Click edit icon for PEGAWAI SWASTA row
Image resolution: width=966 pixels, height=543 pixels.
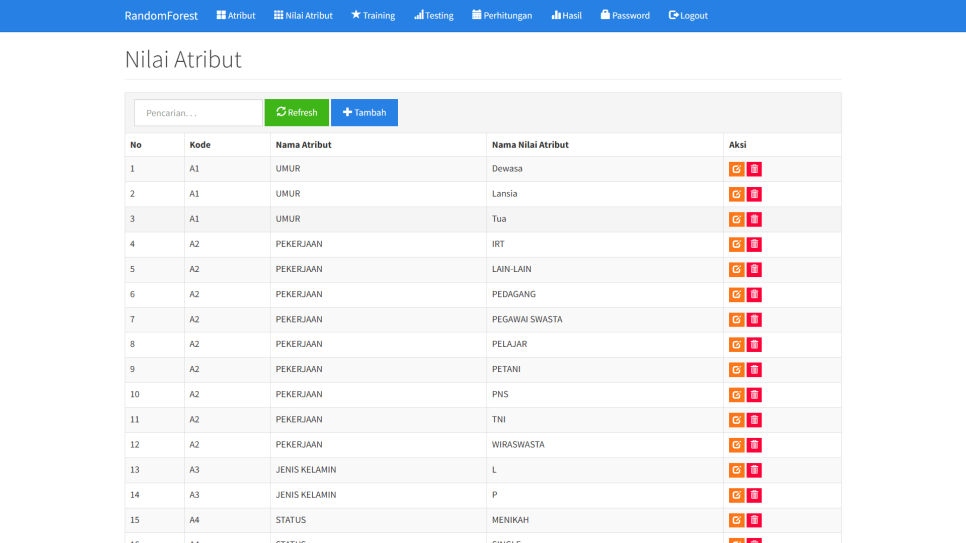point(736,319)
